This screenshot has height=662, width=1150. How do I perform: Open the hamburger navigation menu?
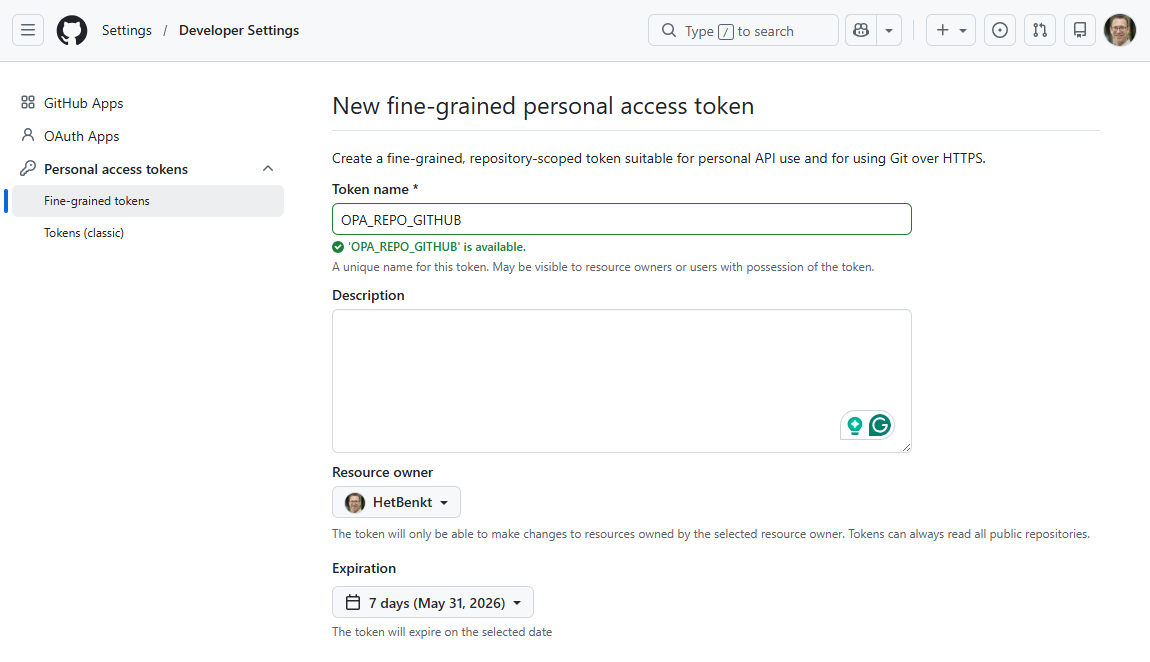click(x=28, y=30)
